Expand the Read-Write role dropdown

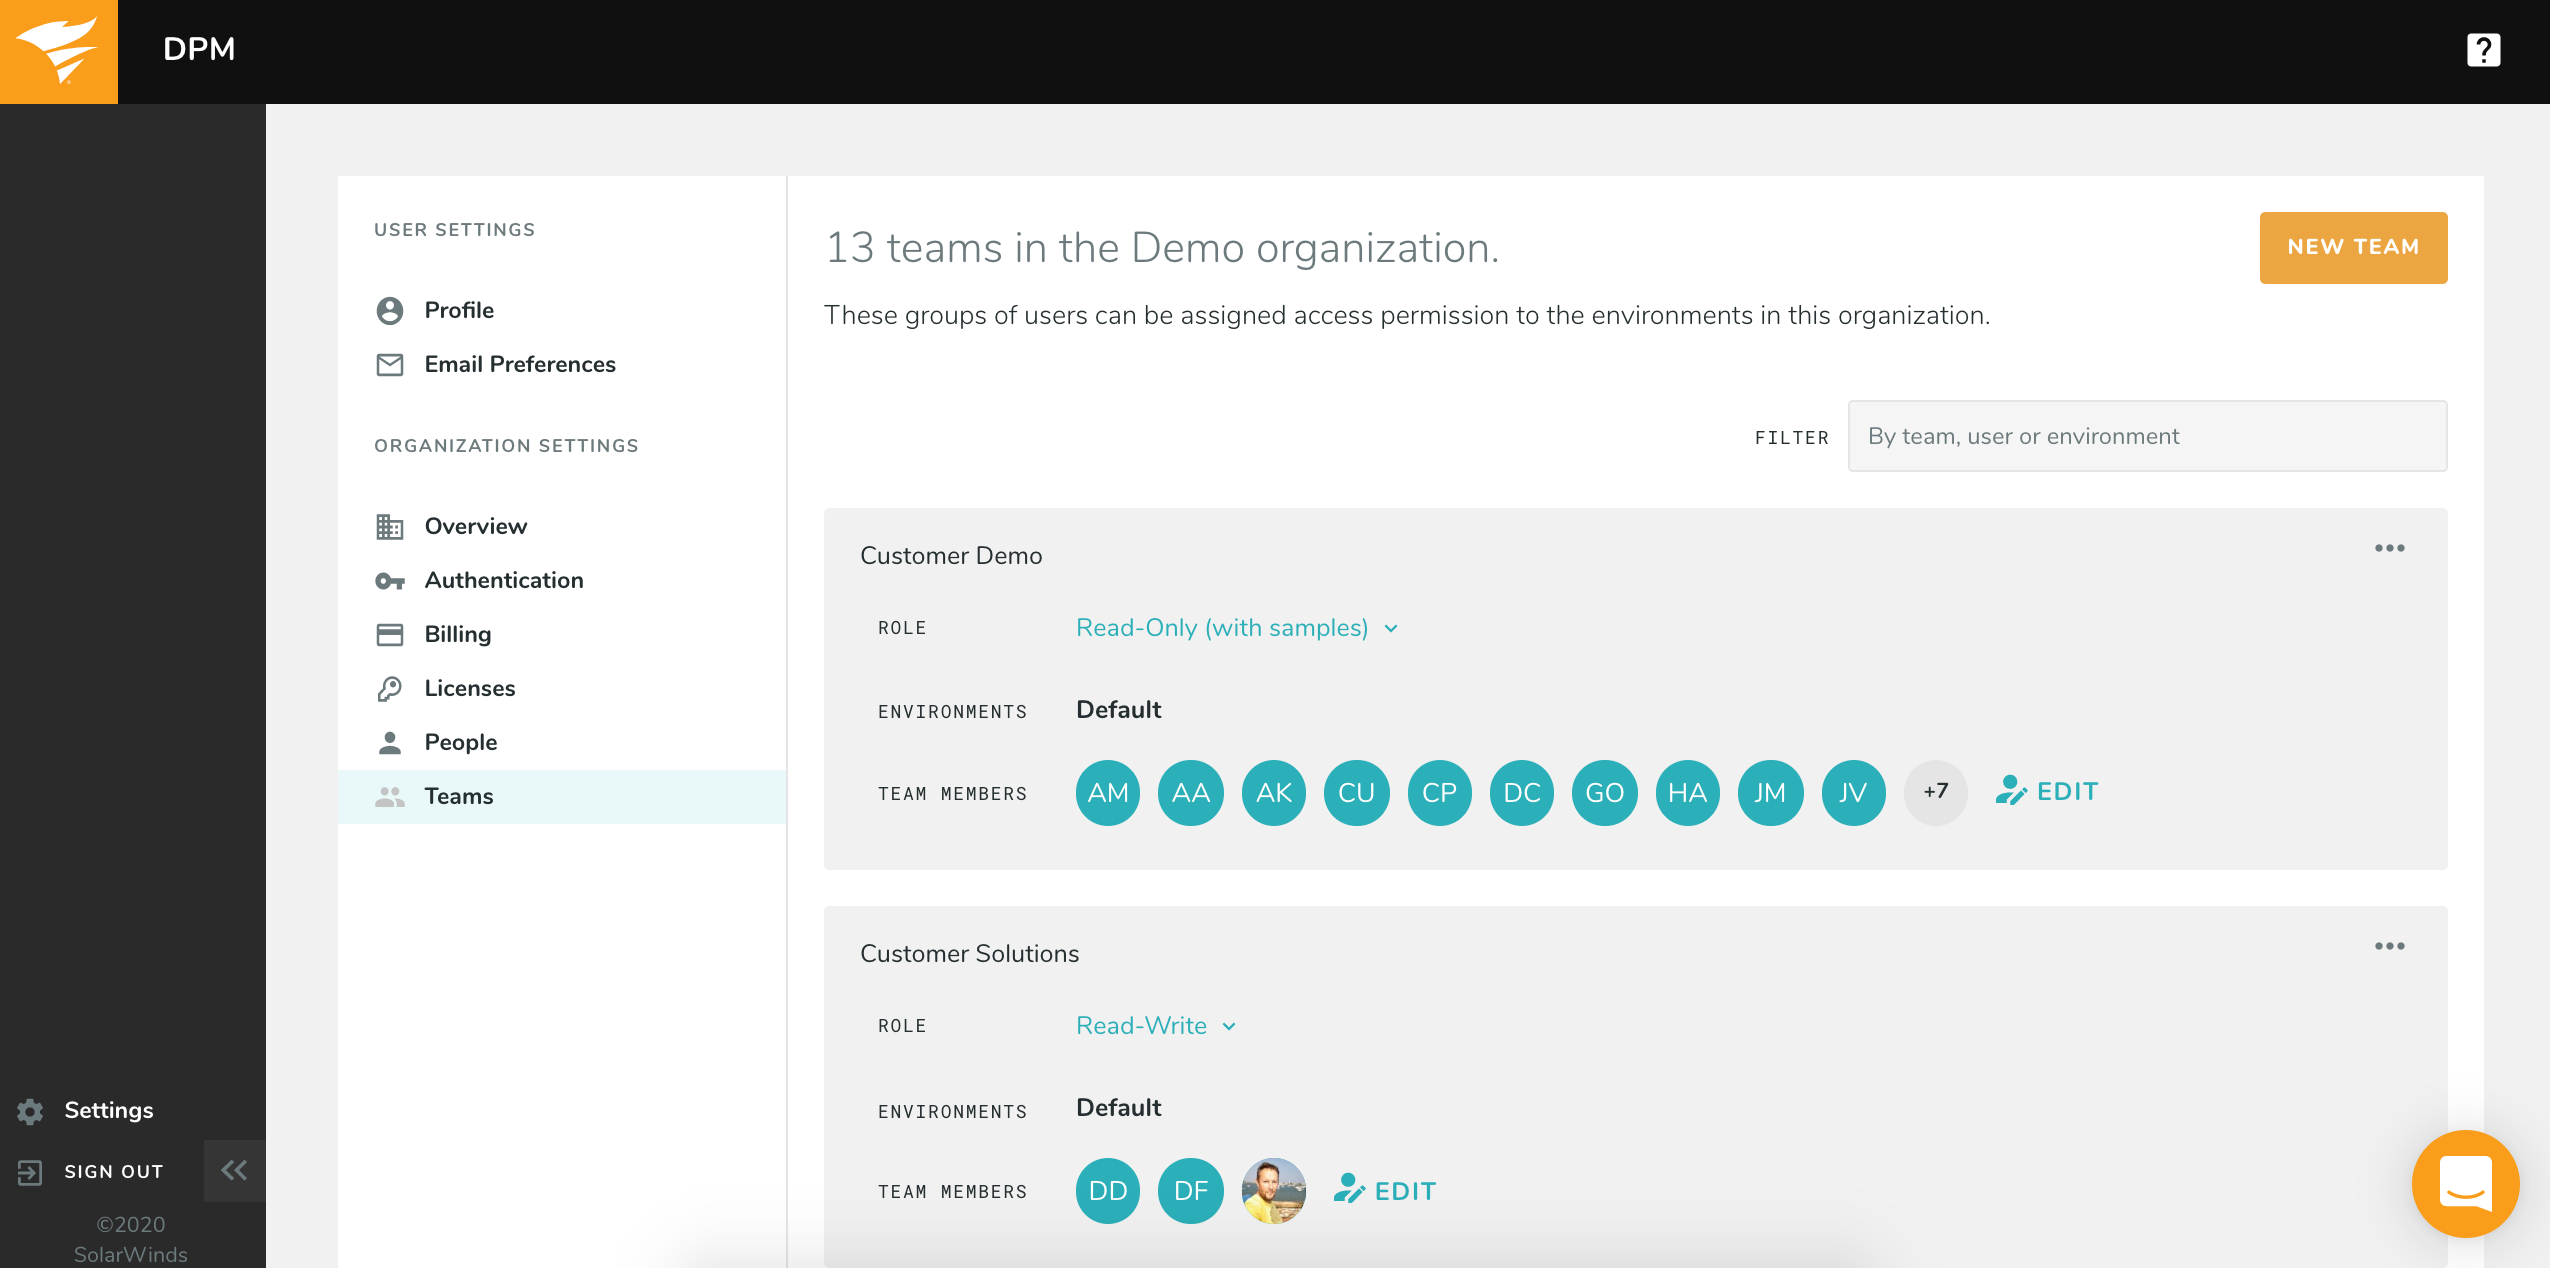click(x=1156, y=1026)
